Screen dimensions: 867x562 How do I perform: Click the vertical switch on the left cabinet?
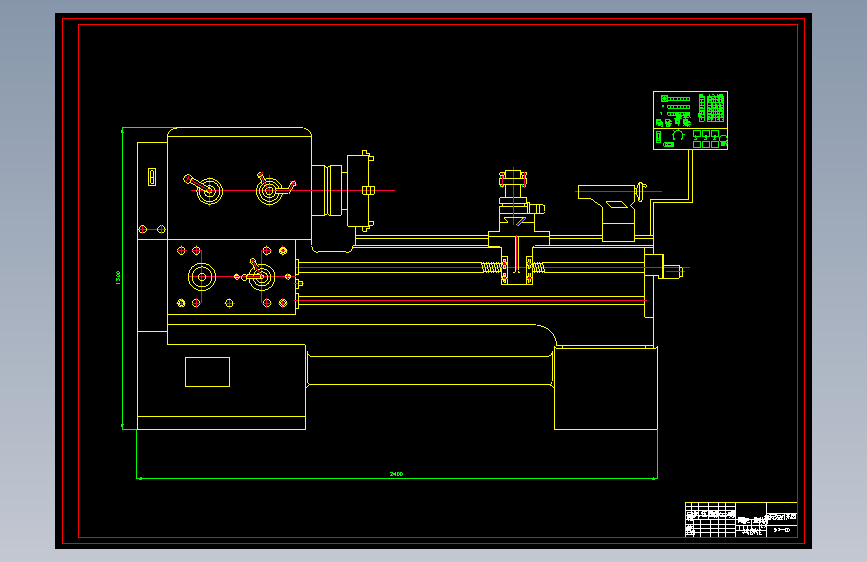[152, 177]
